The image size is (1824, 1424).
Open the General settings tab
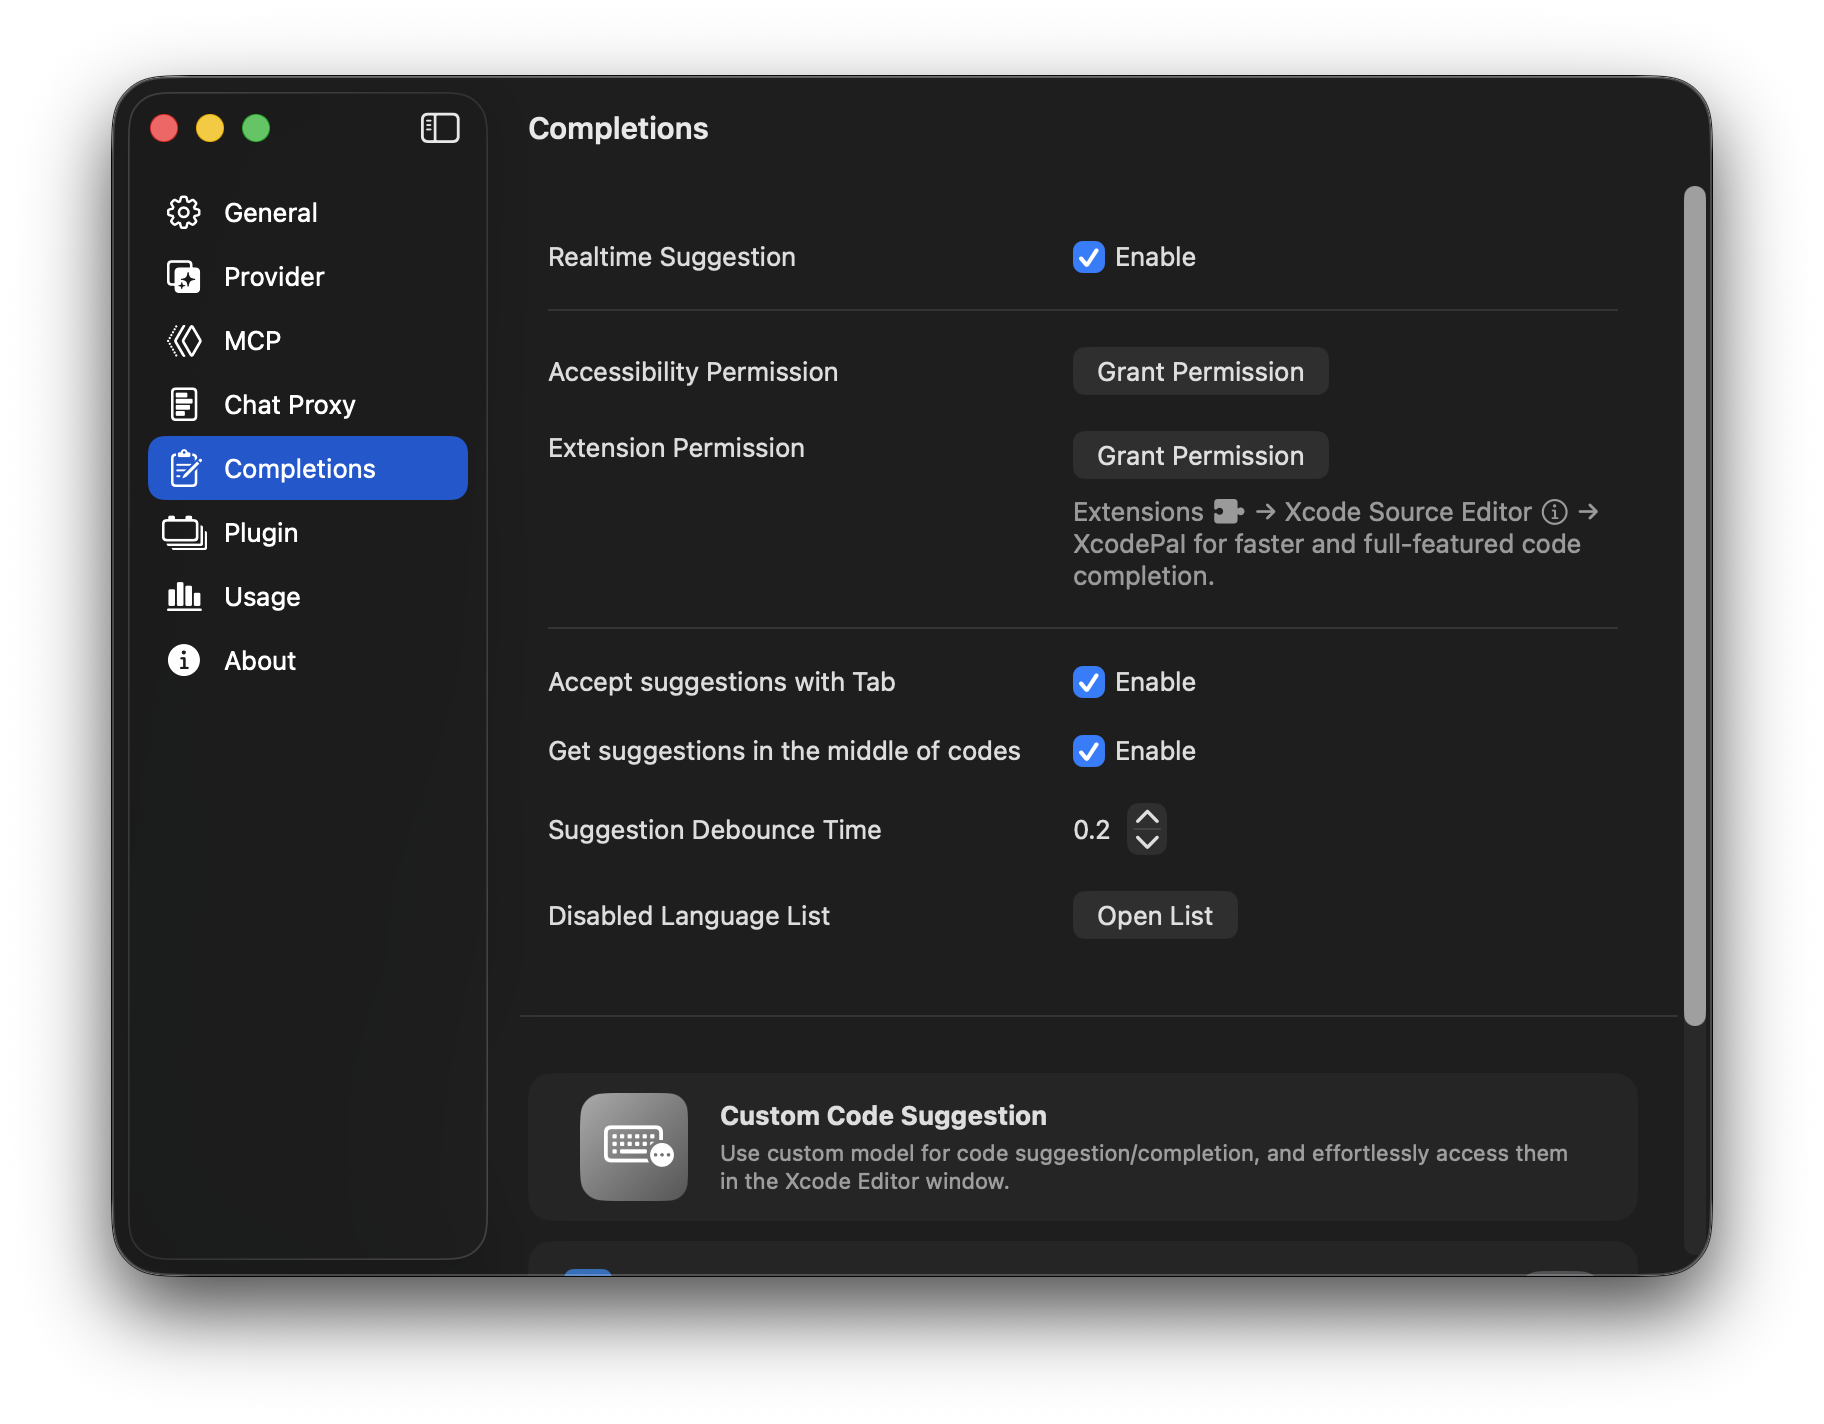[x=308, y=212]
